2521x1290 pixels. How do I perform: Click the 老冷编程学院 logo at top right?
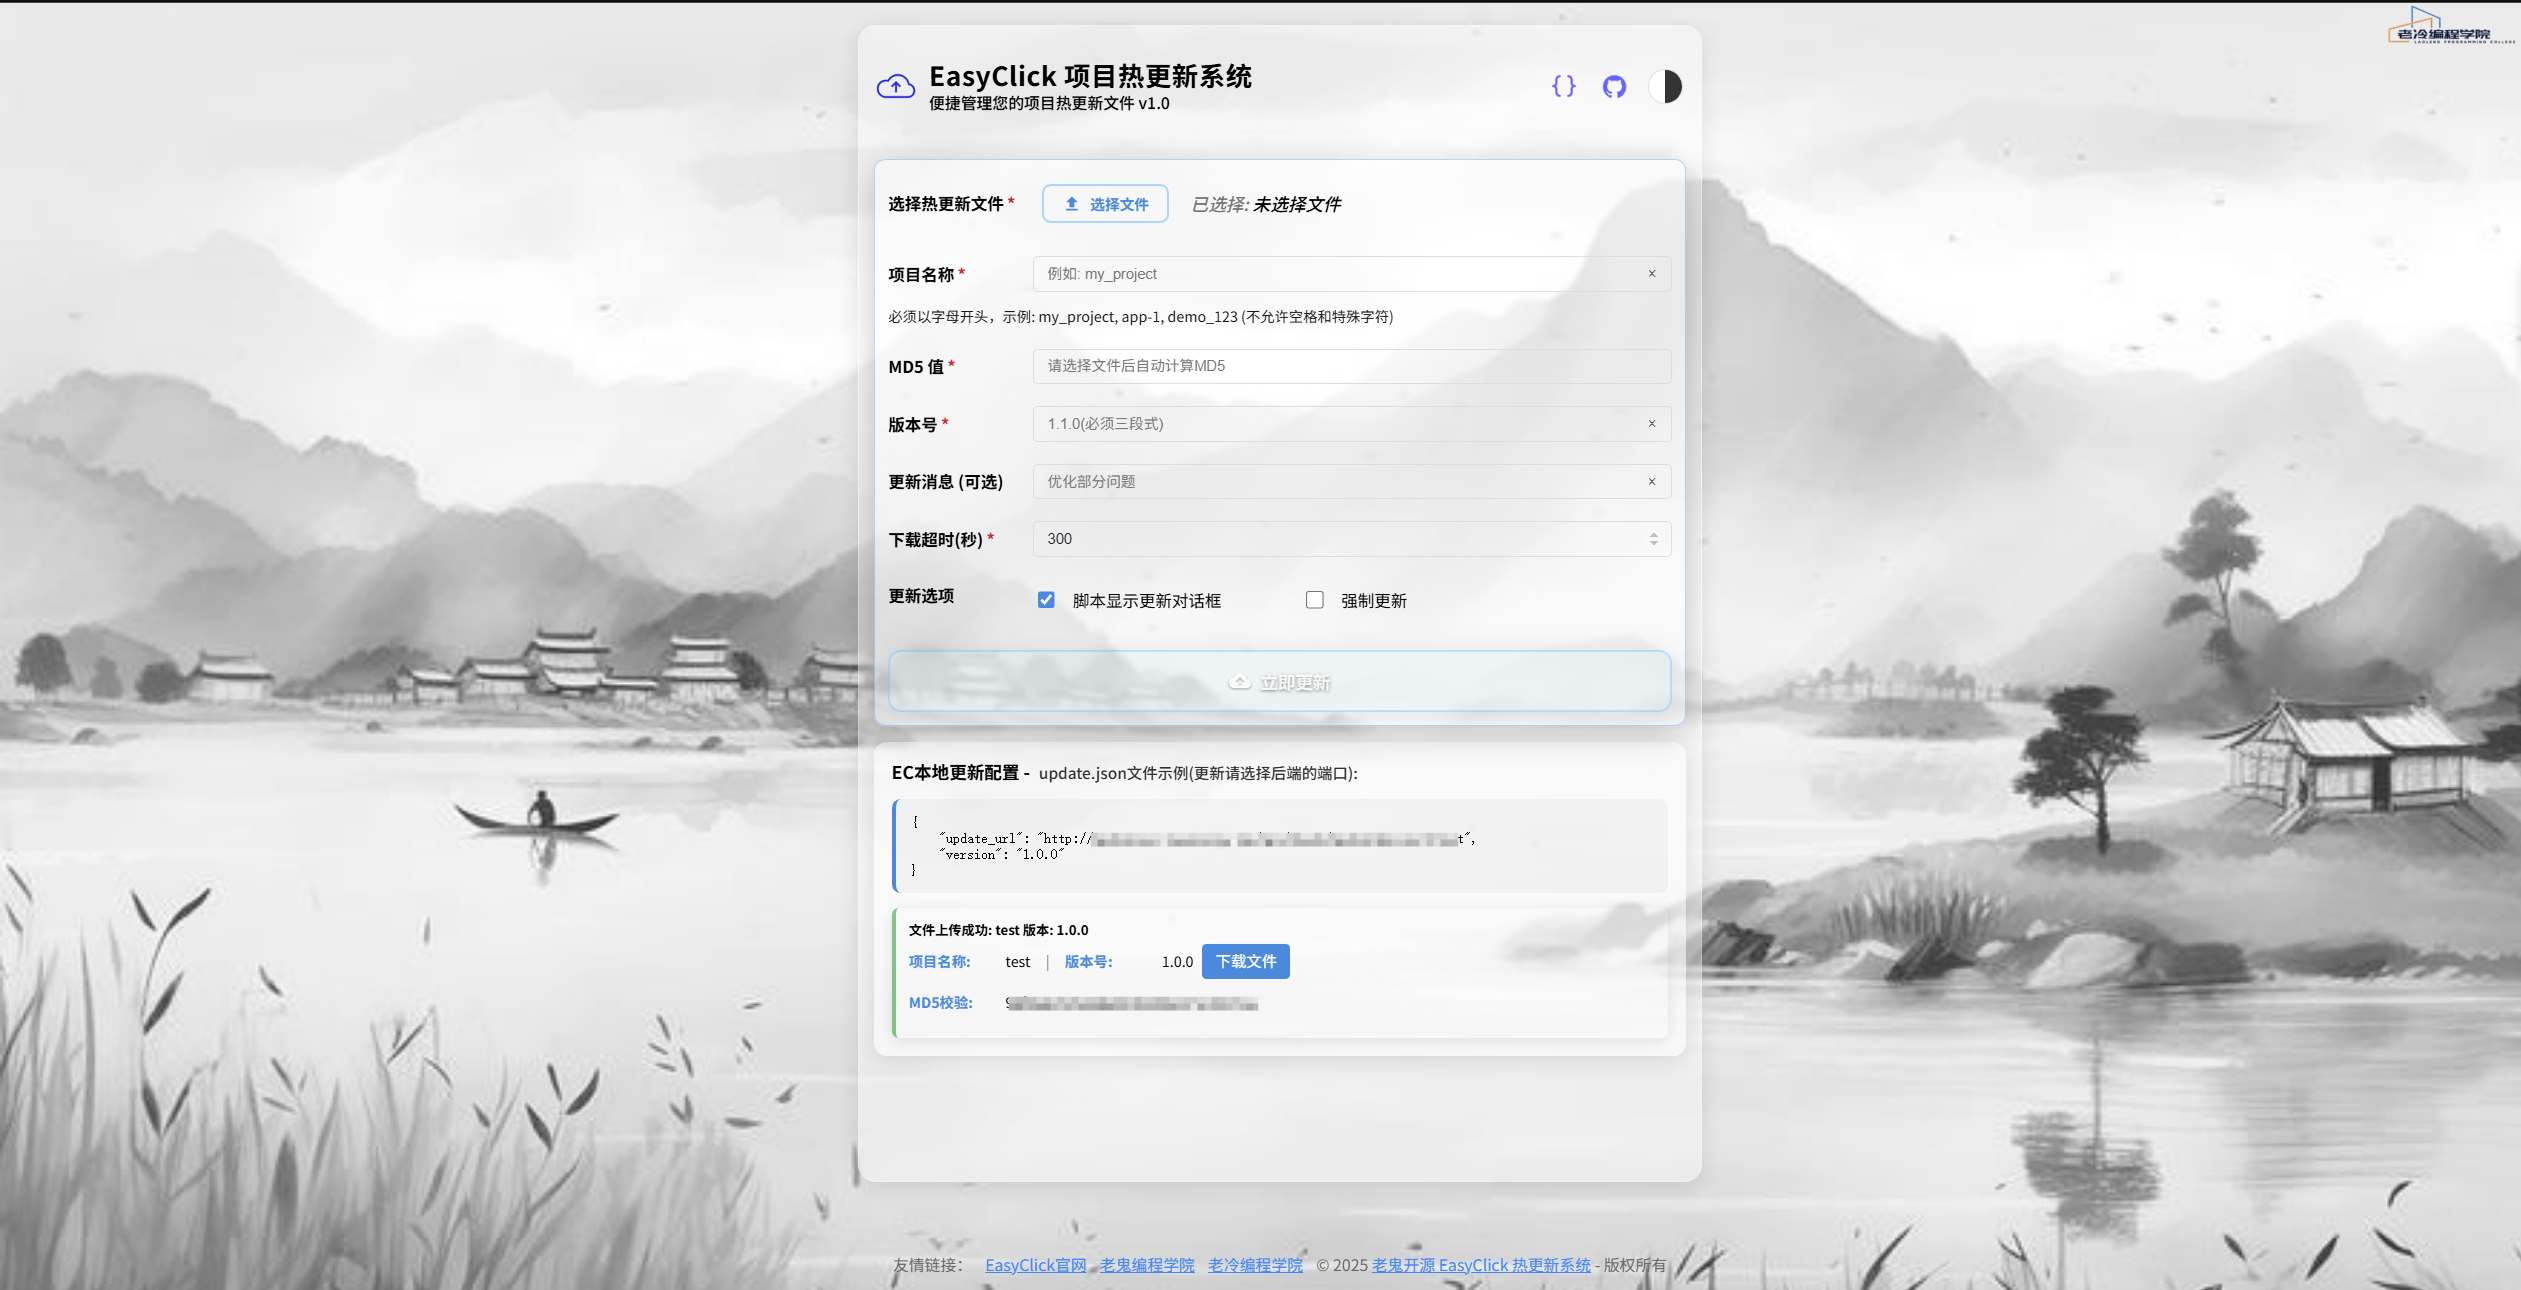[x=2452, y=26]
